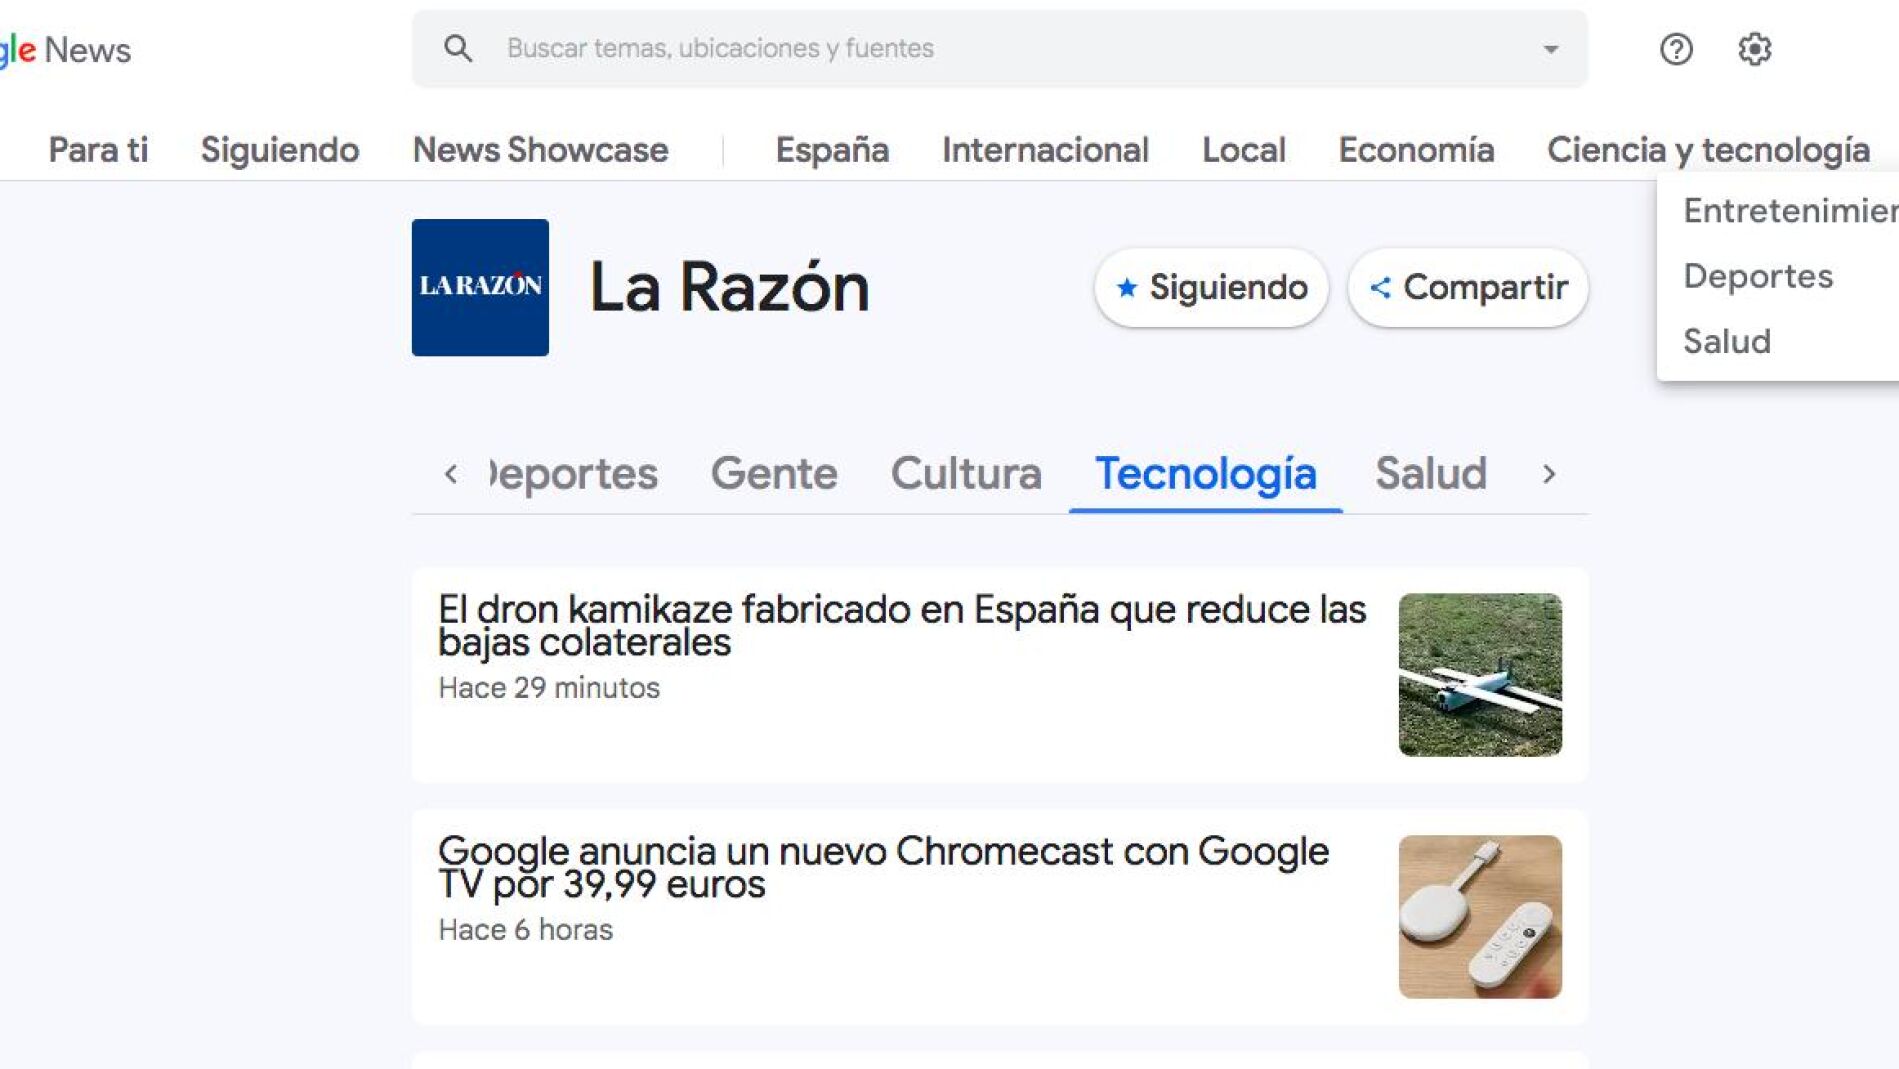1899x1069 pixels.
Task: Switch to La Razón Salud tab
Action: click(x=1431, y=473)
